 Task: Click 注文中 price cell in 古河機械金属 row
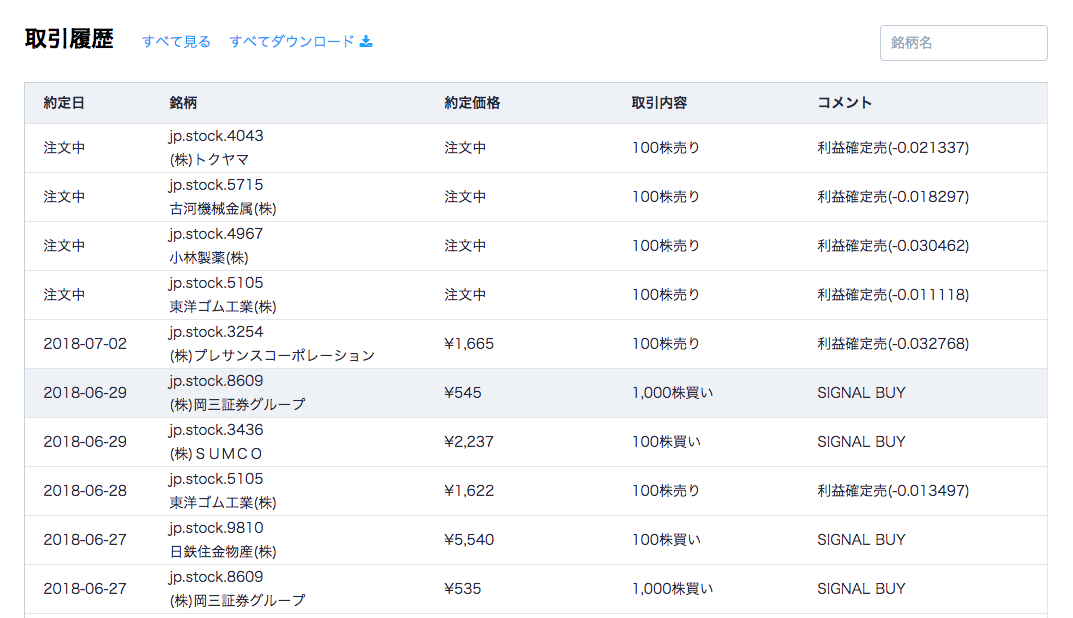465,197
